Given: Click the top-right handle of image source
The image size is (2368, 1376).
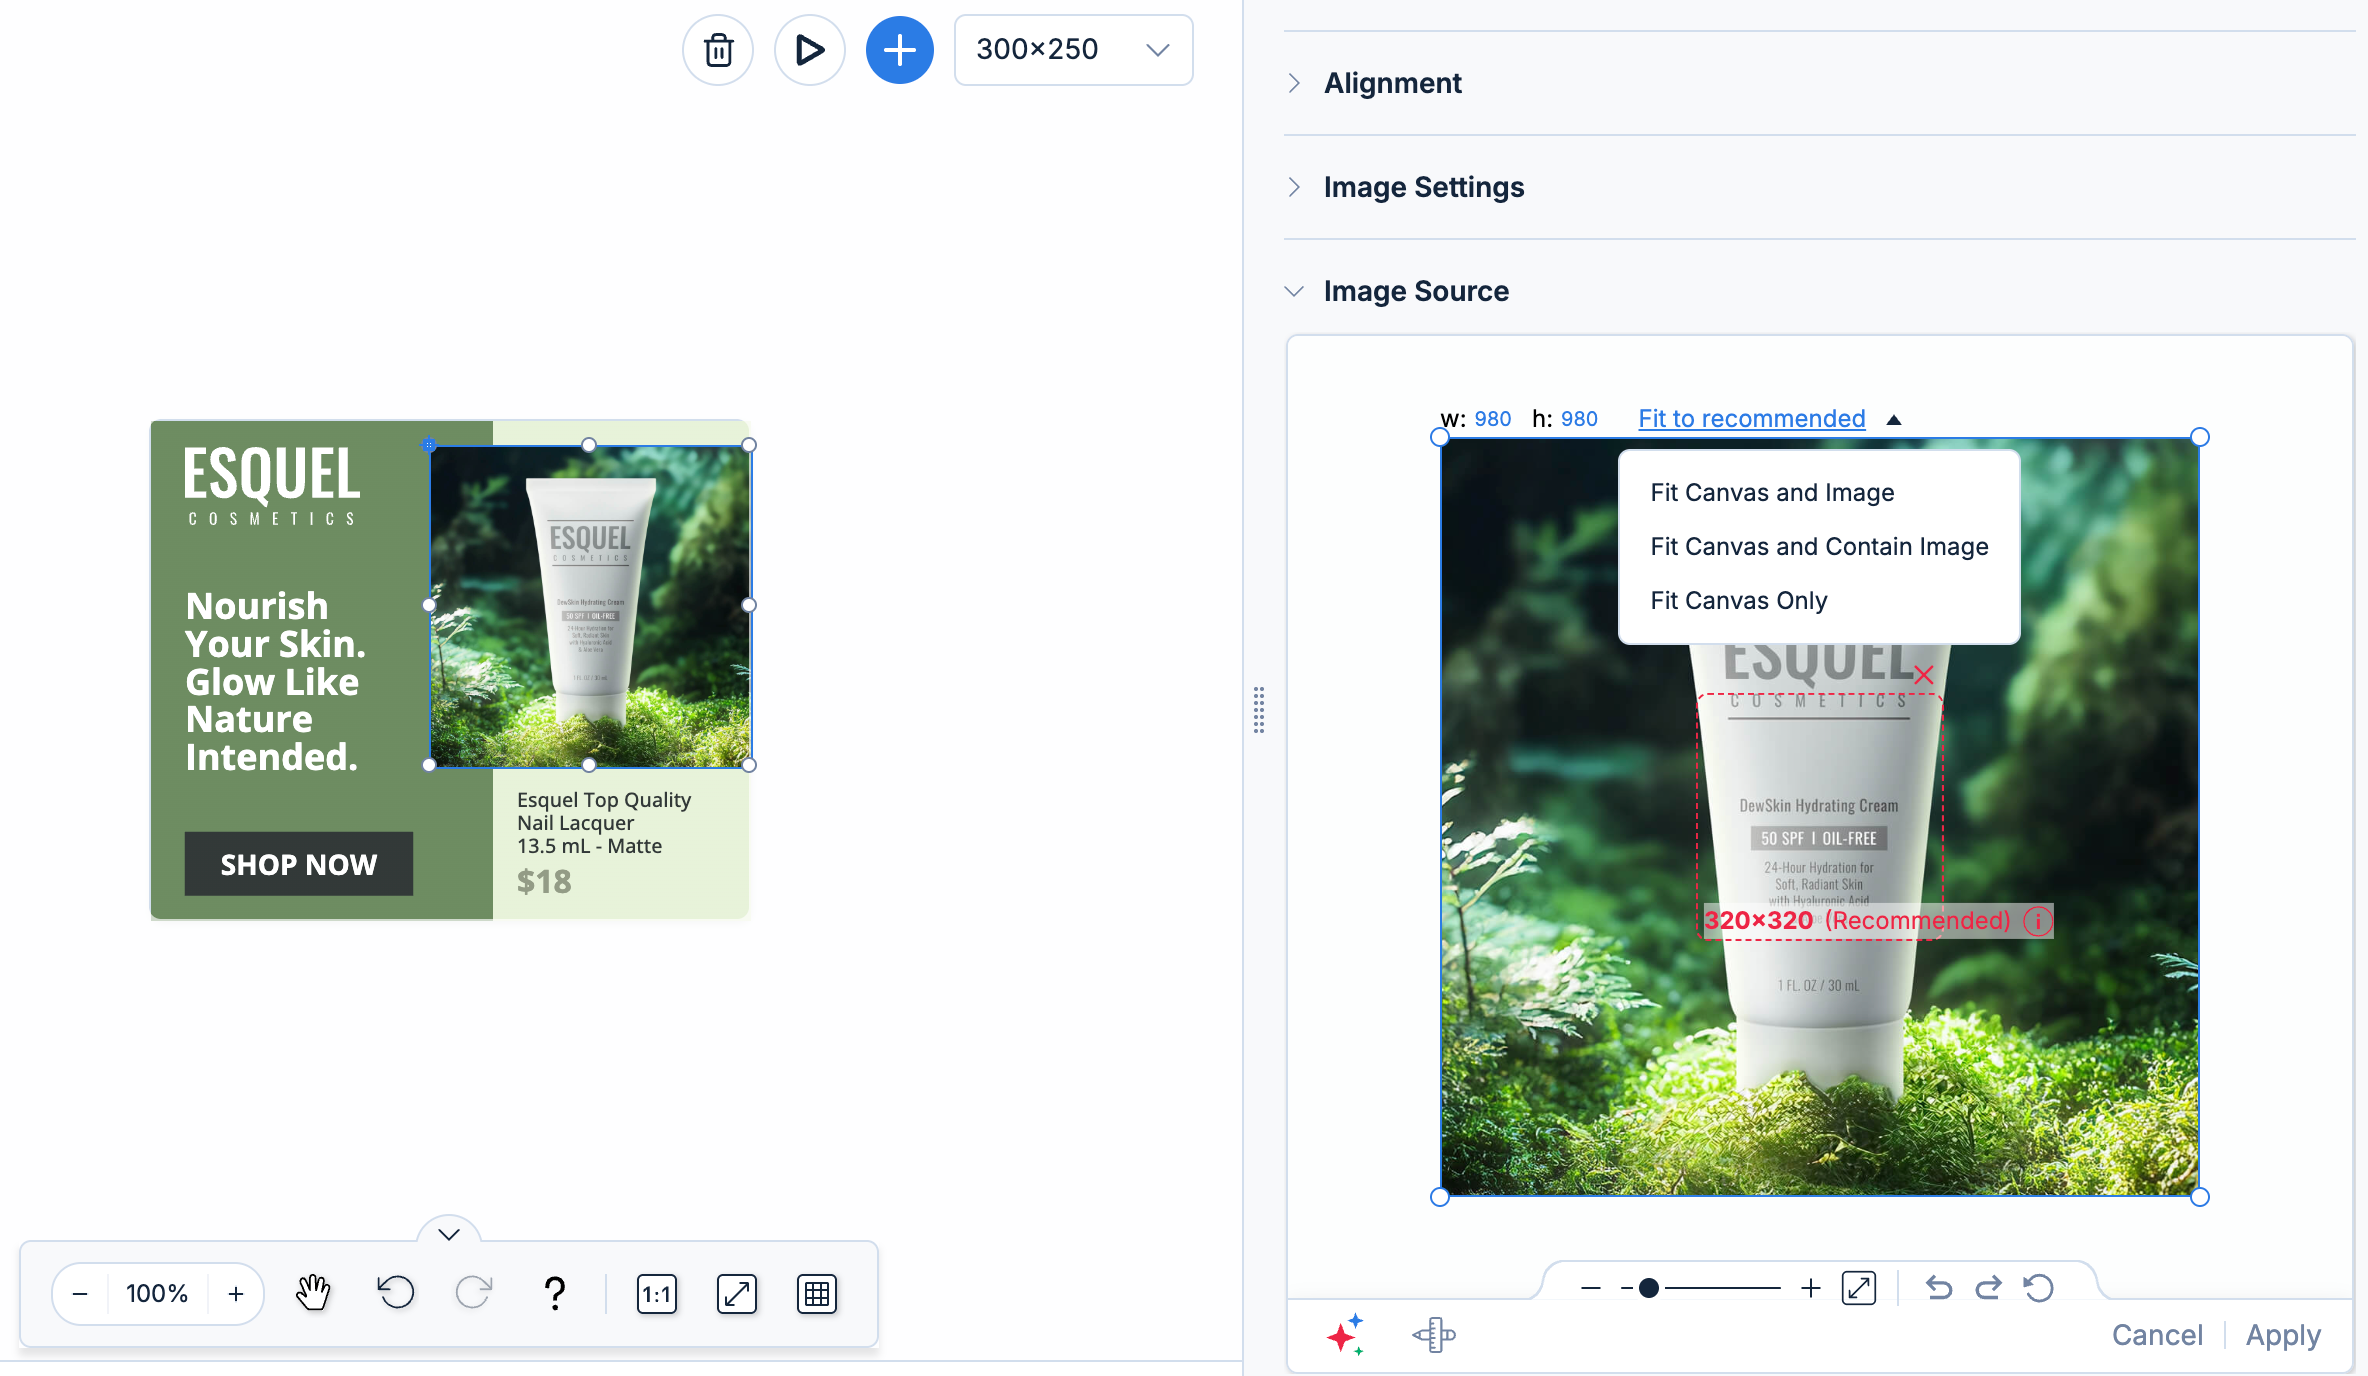Looking at the screenshot, I should [x=2200, y=437].
